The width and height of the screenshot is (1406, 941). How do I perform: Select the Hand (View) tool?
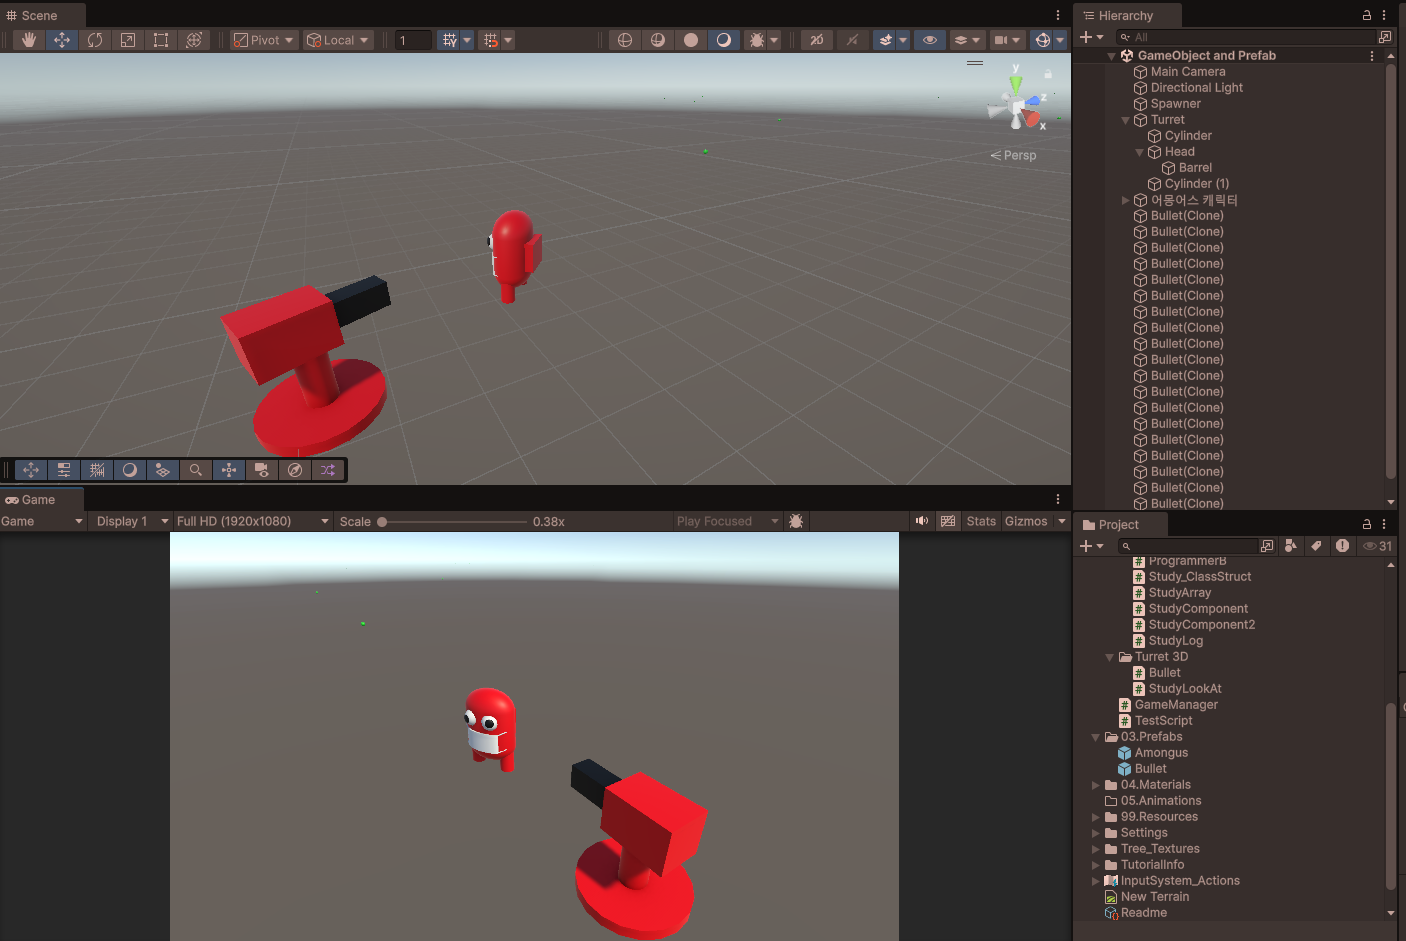tap(29, 40)
